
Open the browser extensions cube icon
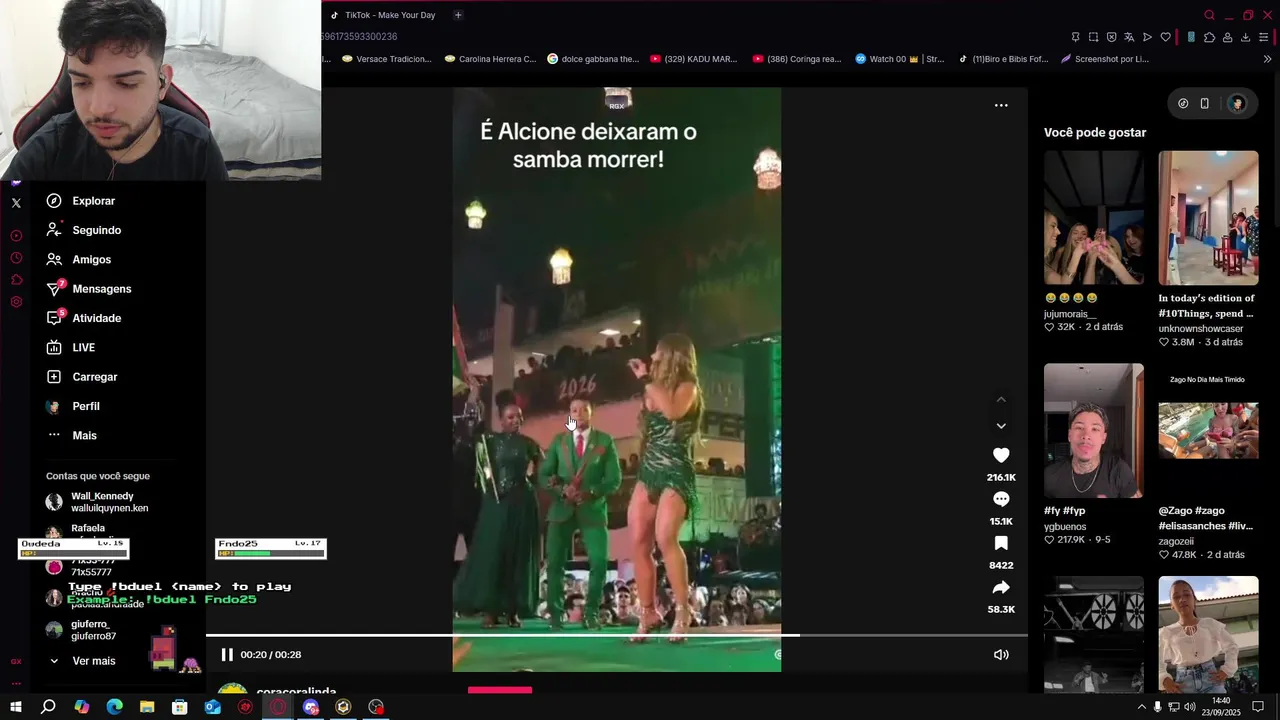point(1209,37)
